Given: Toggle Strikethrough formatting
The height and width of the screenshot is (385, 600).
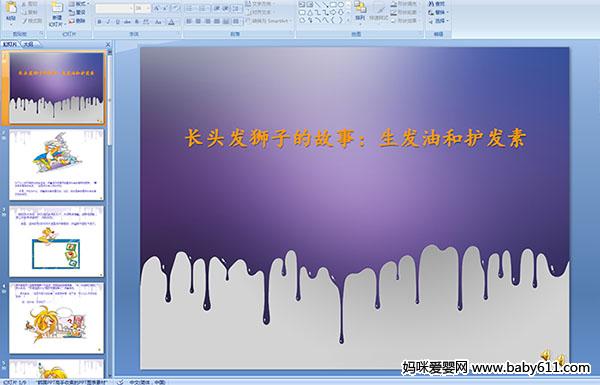Looking at the screenshot, I should coord(127,22).
